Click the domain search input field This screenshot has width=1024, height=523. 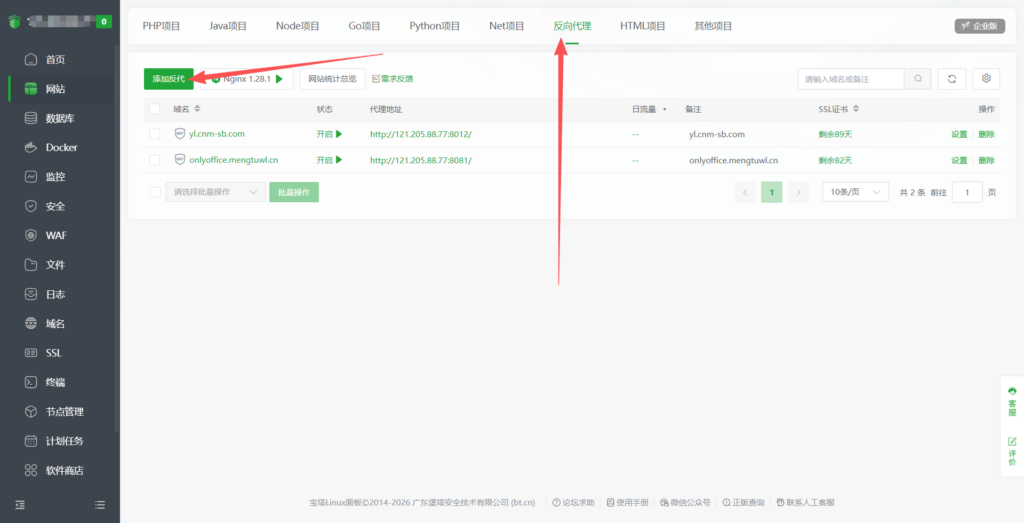tap(851, 79)
